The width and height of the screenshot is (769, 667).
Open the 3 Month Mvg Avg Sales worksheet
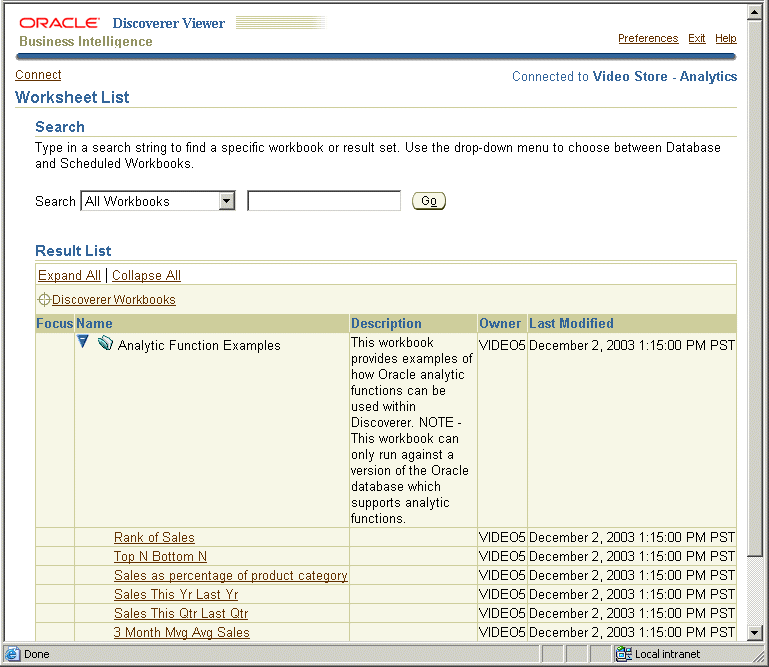tap(181, 632)
